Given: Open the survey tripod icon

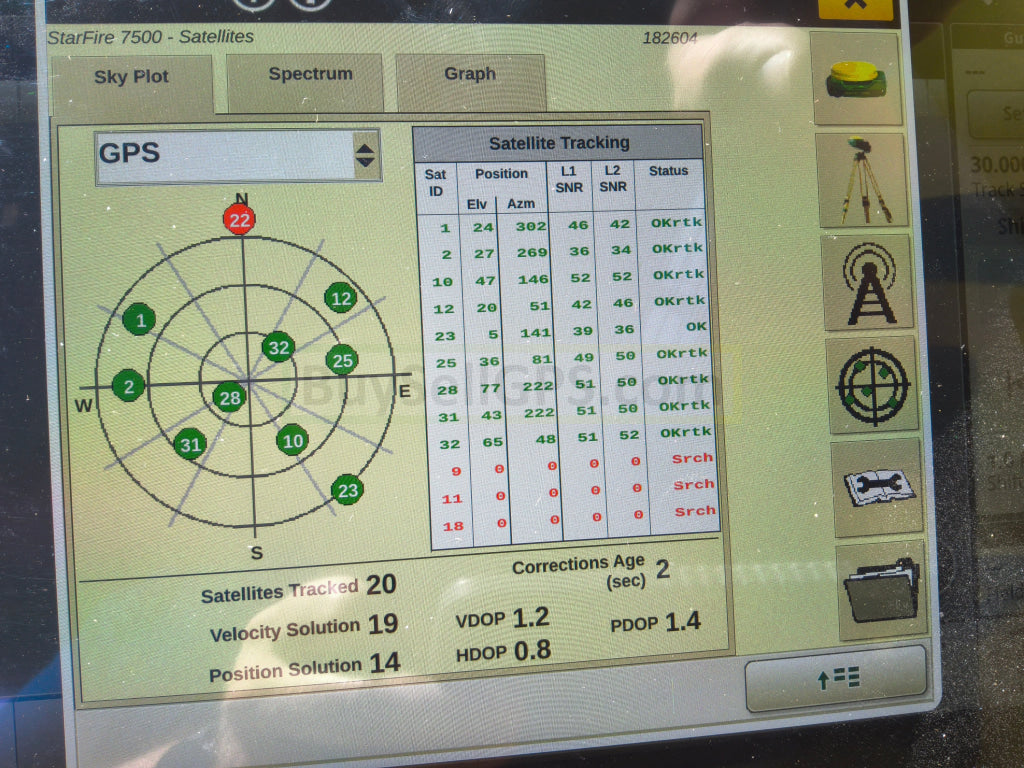Looking at the screenshot, I should pyautogui.click(x=862, y=180).
